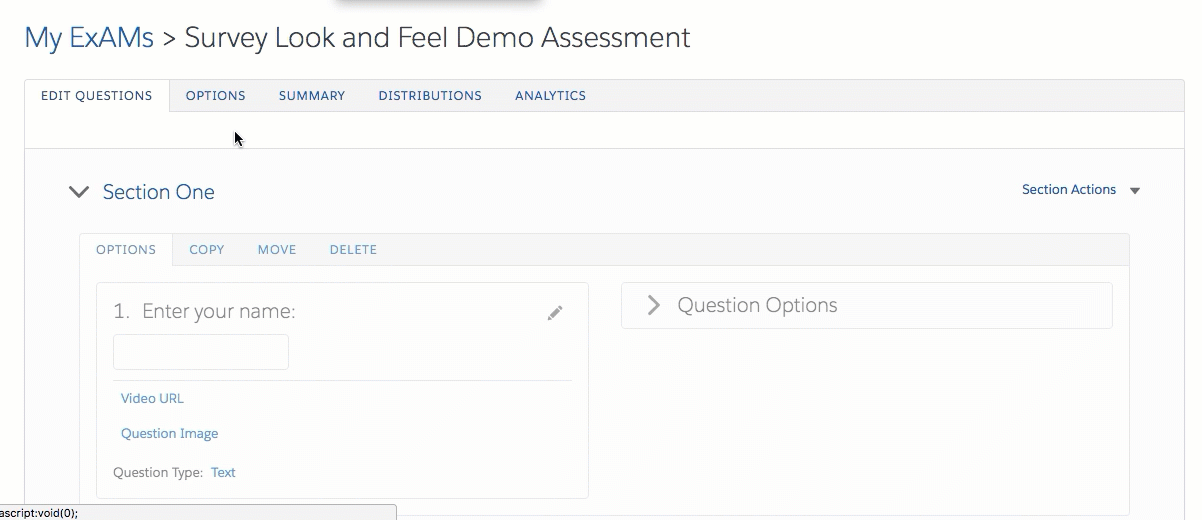Select the Analytics tab
1202x520 pixels.
click(550, 96)
